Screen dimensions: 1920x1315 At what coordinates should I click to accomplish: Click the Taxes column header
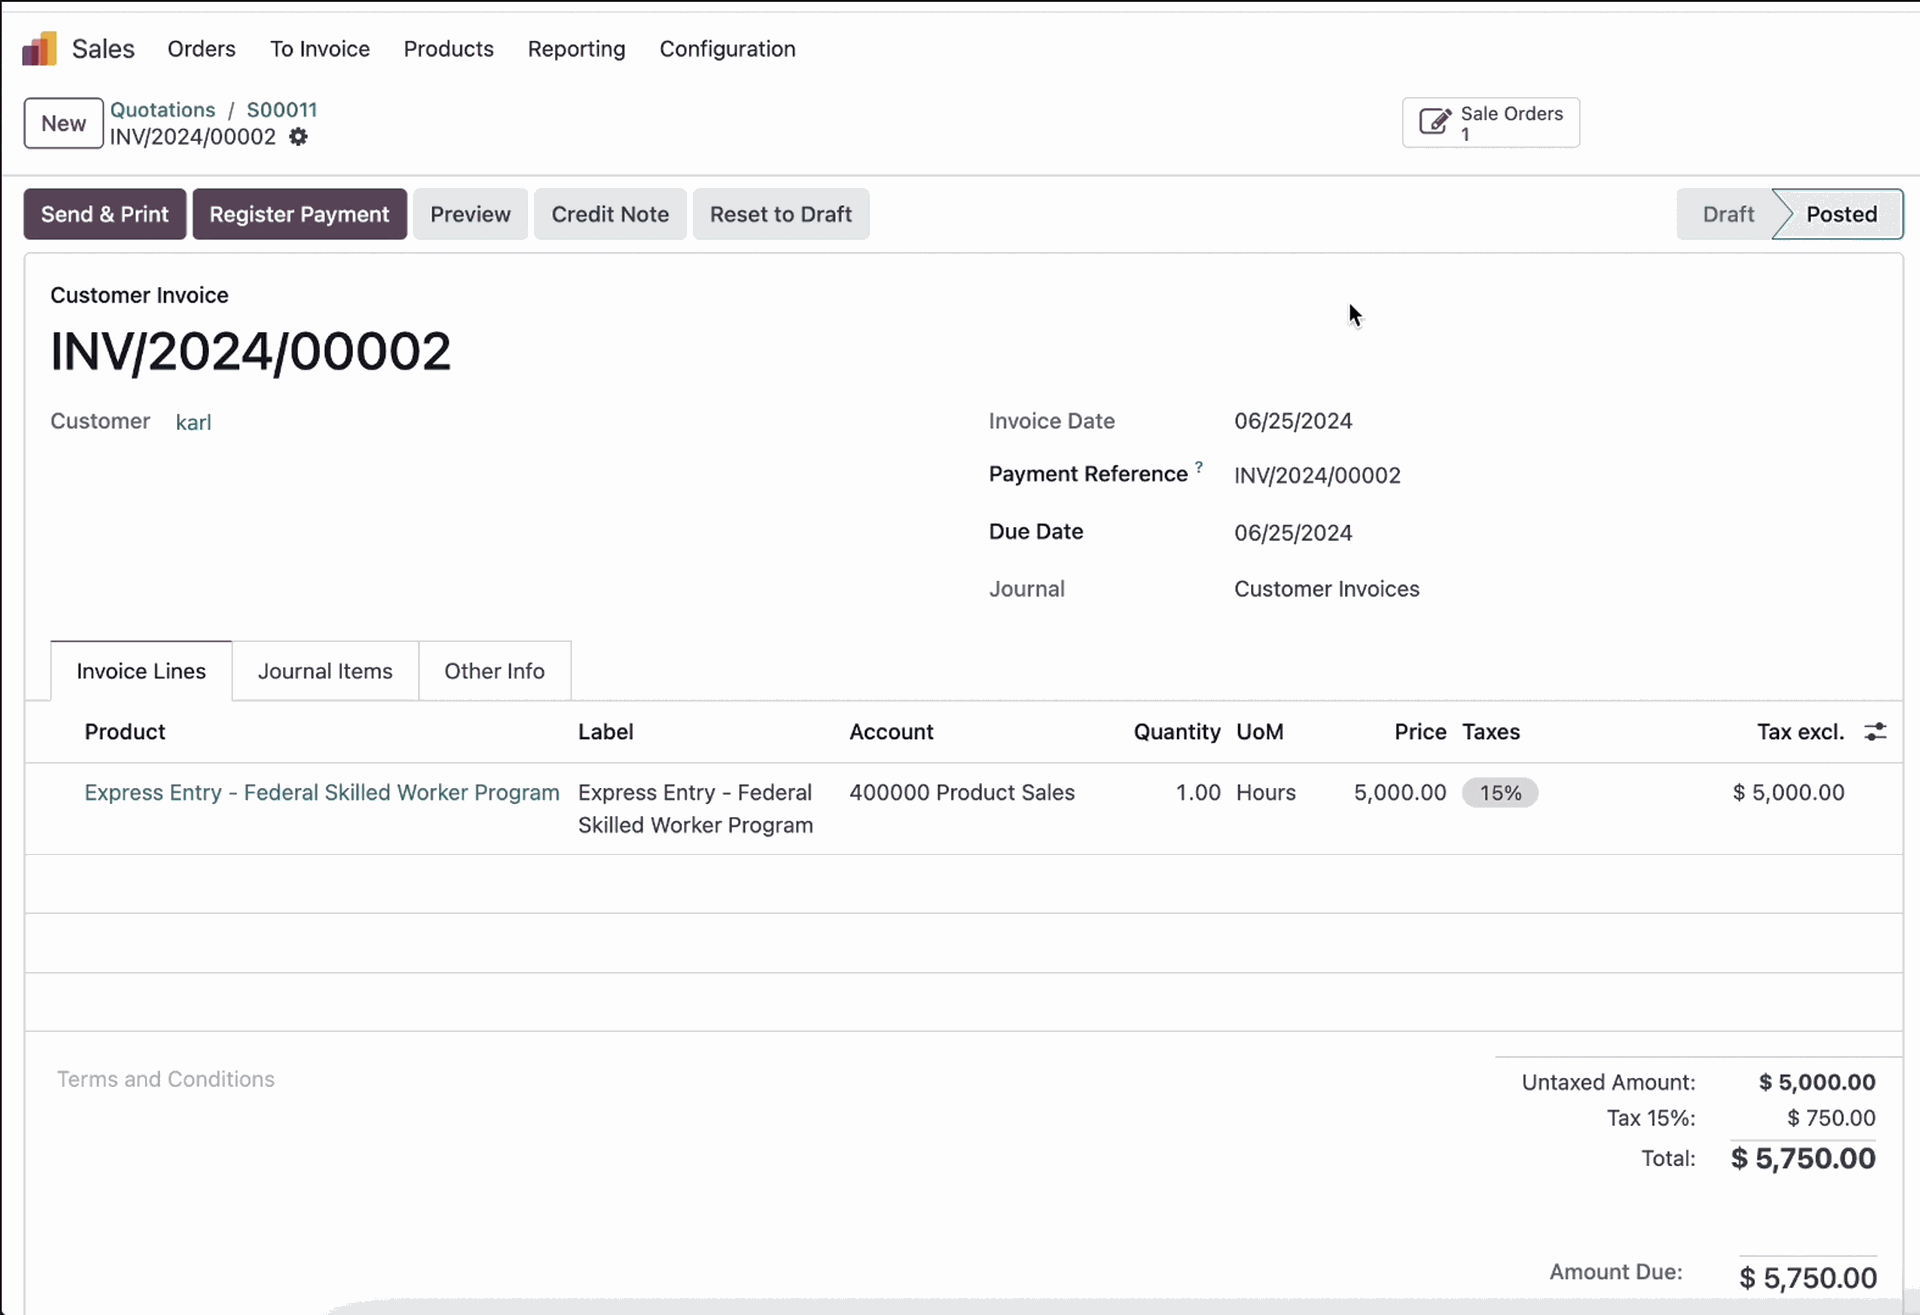click(1491, 732)
